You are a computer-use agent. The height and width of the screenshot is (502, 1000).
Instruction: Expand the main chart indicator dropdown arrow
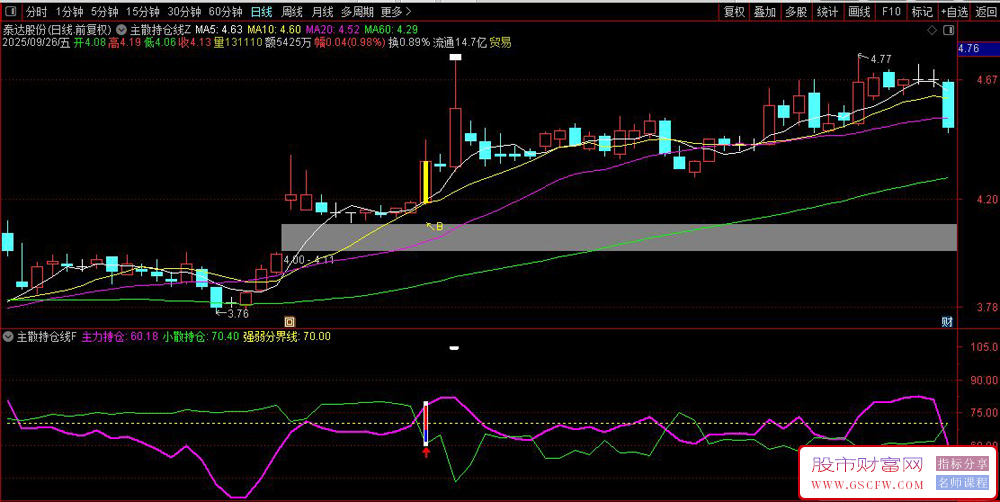pos(122,30)
